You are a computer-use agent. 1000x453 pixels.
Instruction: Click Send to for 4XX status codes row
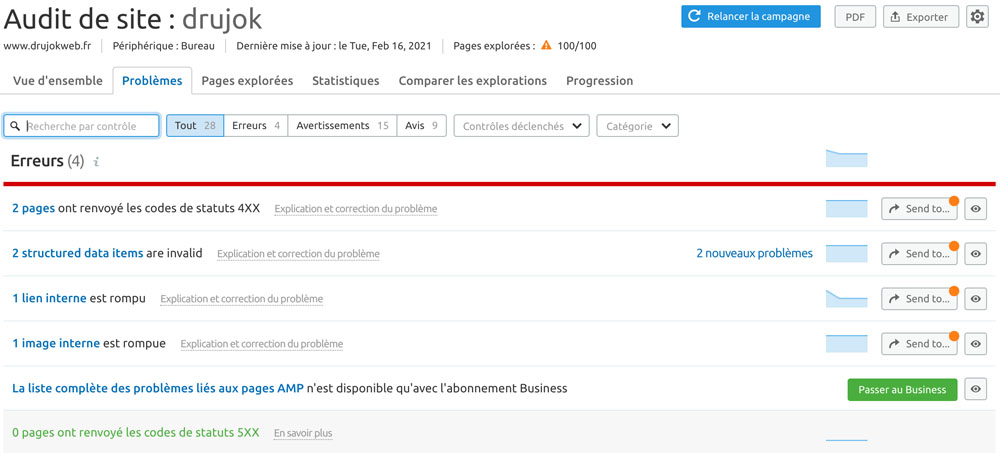919,209
